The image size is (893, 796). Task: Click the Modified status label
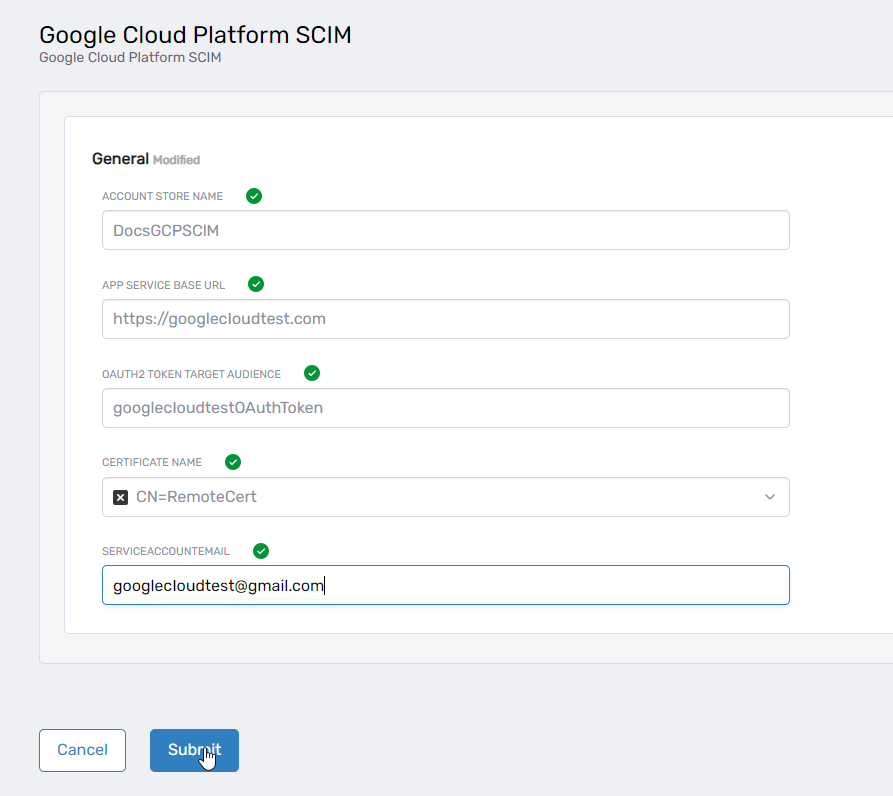176,160
